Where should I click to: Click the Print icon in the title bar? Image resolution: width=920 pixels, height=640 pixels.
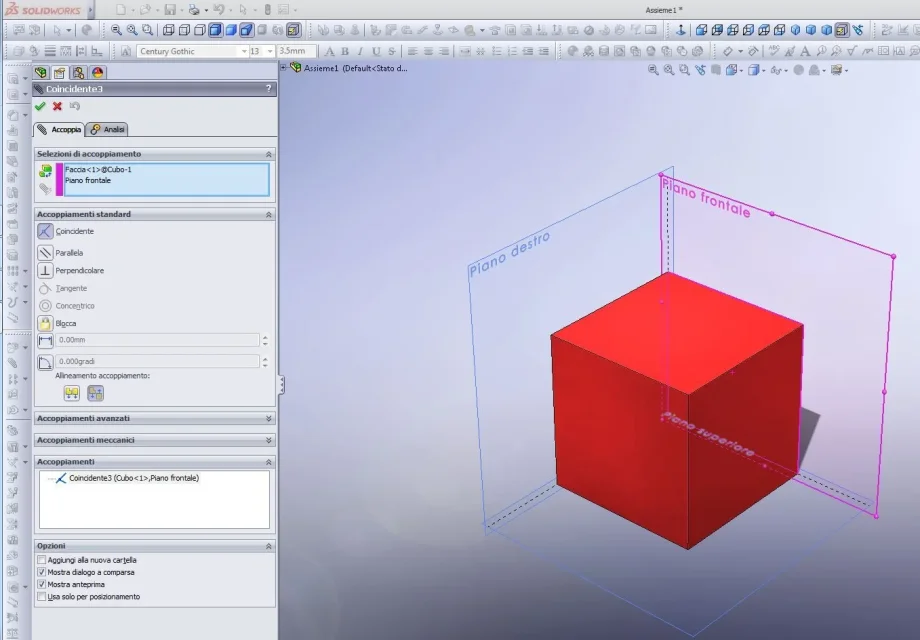[x=194, y=10]
